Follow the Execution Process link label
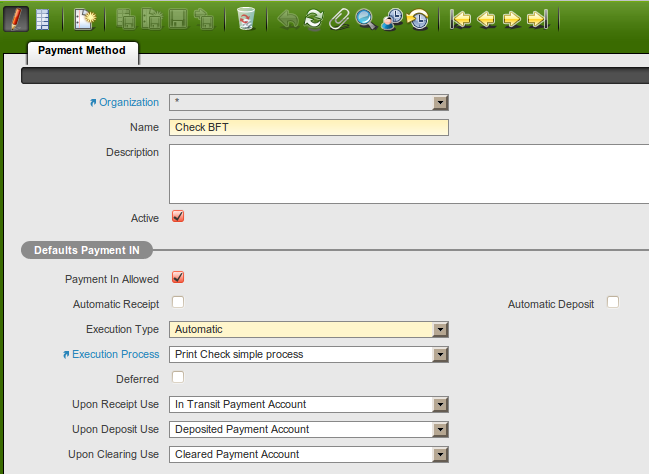649x474 pixels. point(115,354)
